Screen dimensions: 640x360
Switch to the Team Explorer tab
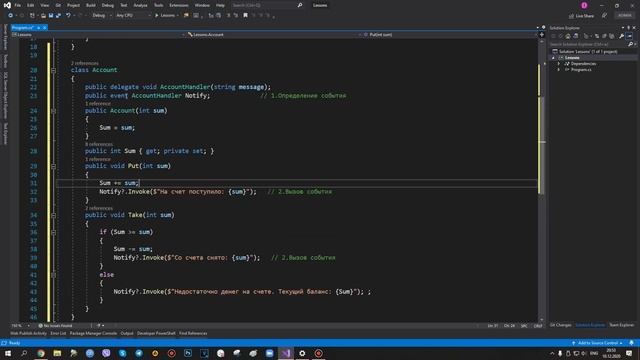point(622,325)
